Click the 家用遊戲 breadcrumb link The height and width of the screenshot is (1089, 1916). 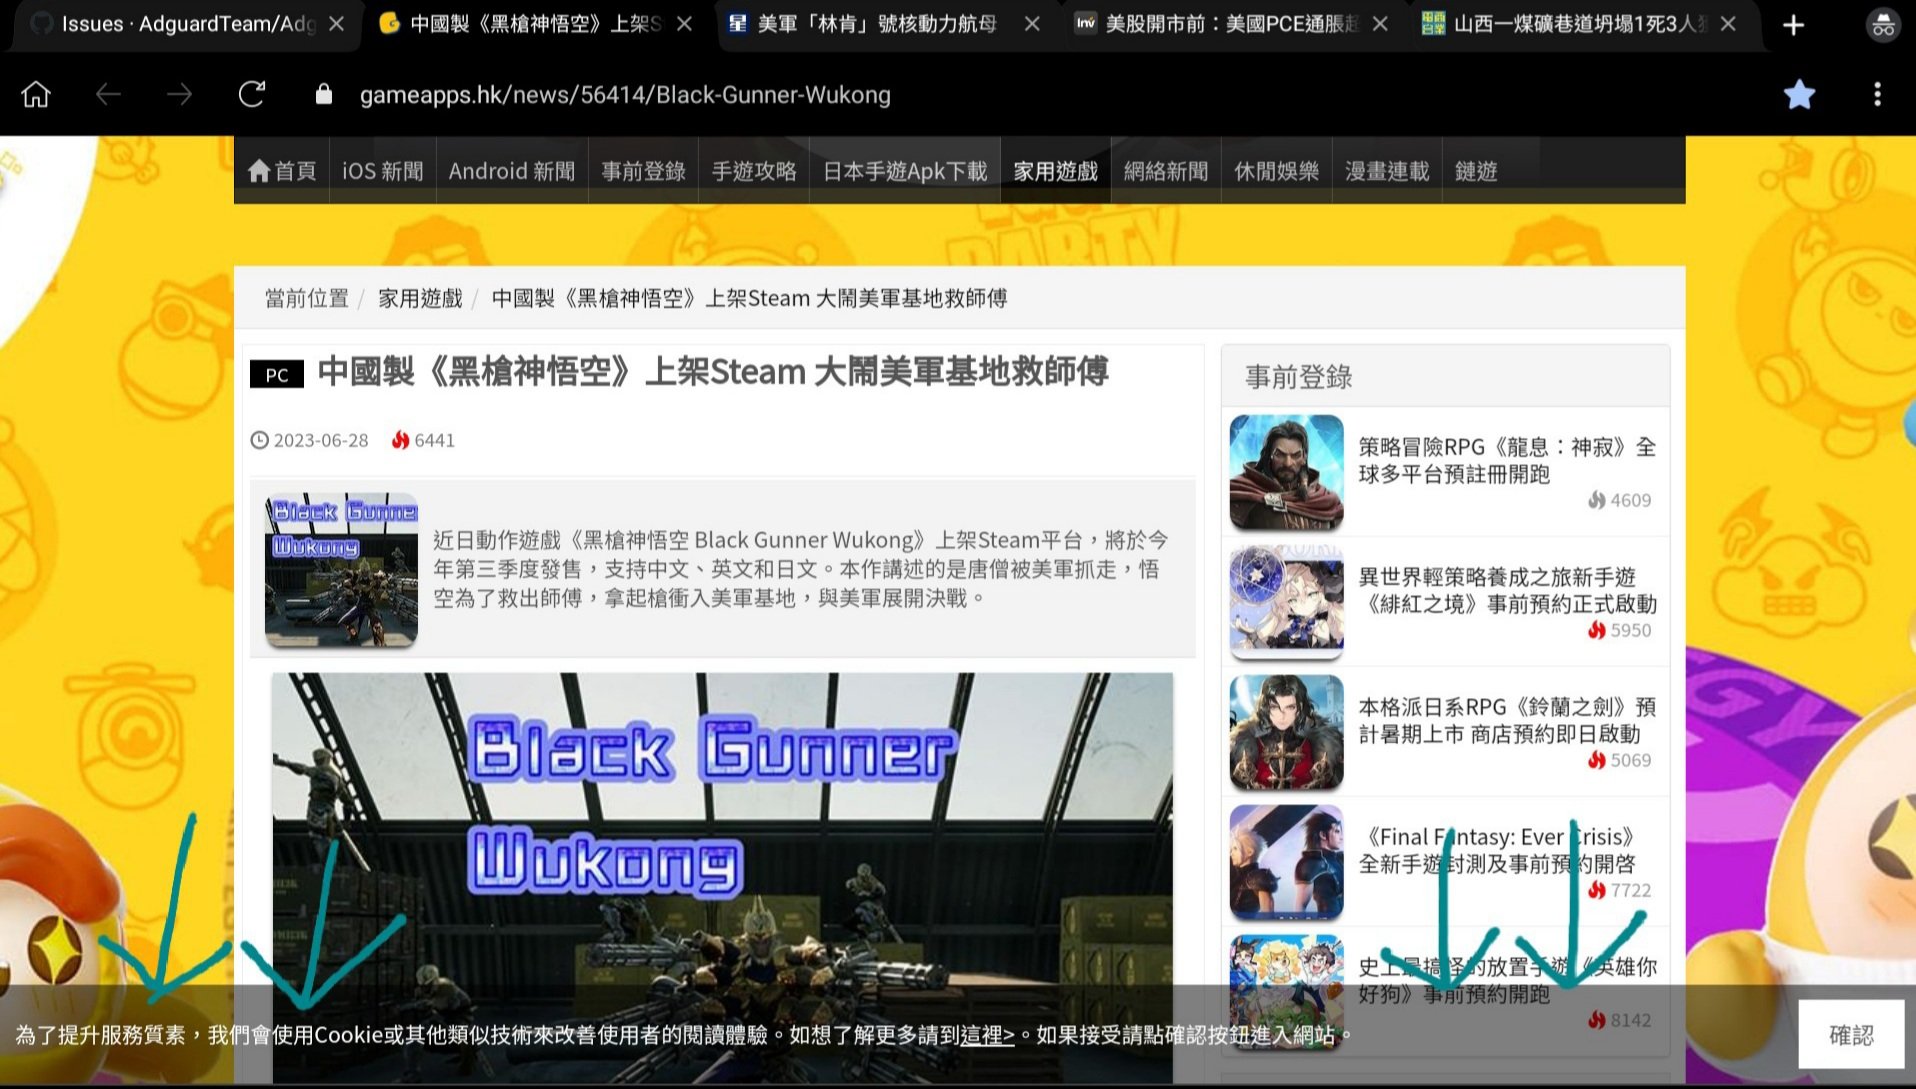pos(419,297)
